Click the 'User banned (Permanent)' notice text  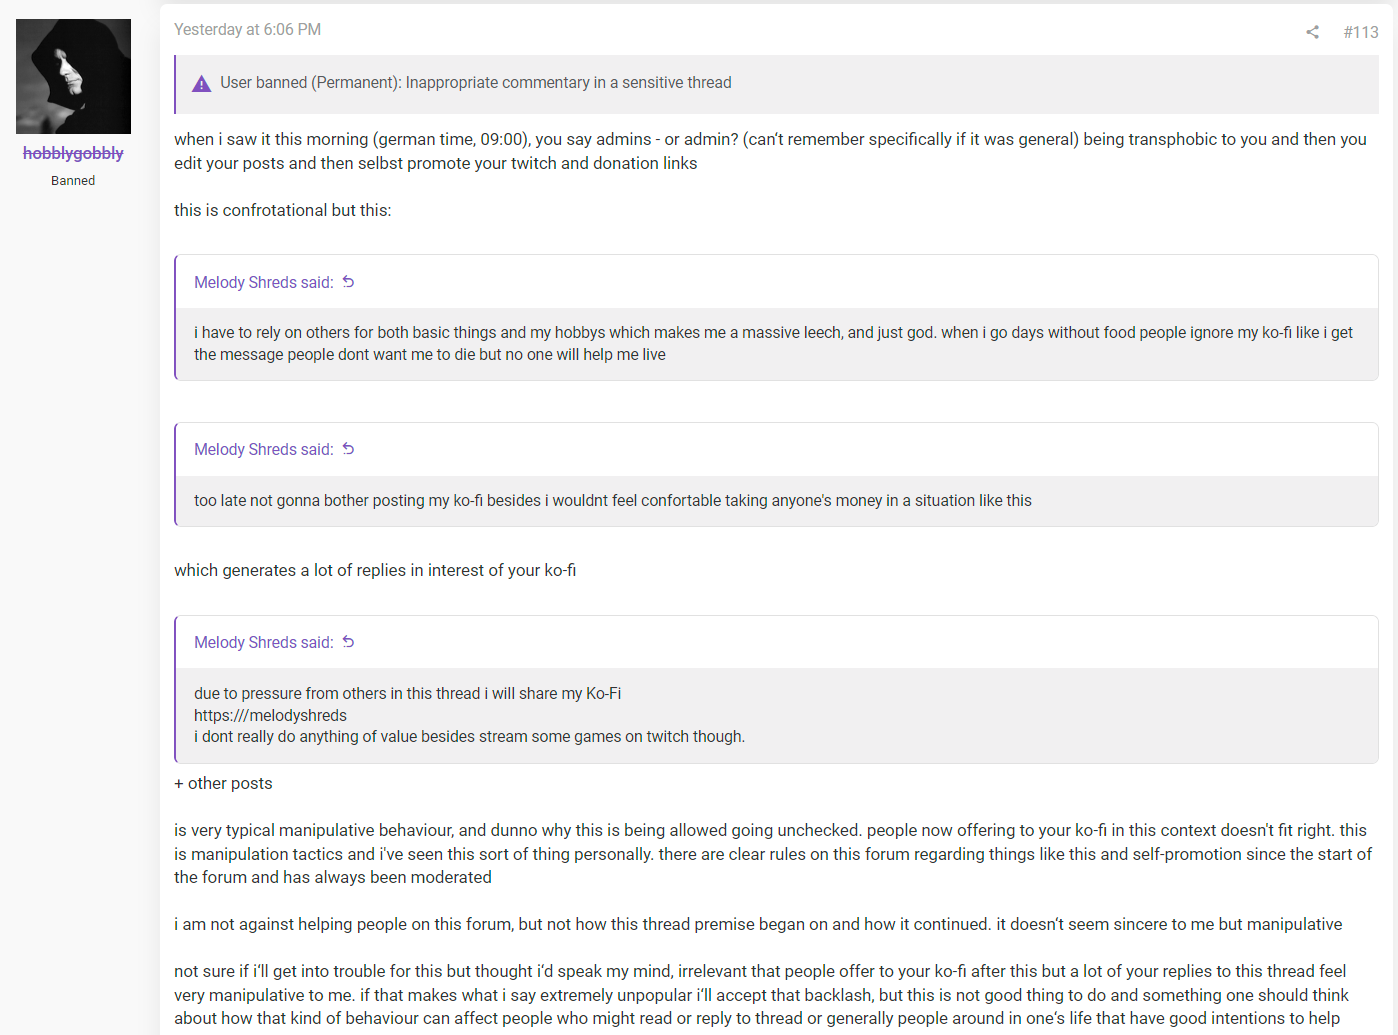[476, 83]
